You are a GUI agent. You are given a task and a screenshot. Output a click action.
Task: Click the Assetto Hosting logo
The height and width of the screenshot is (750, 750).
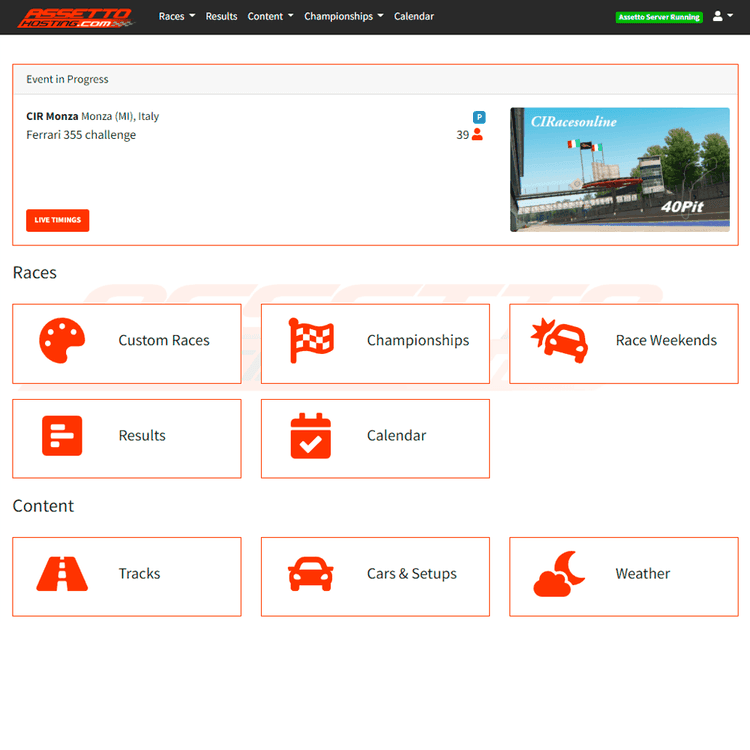click(77, 18)
